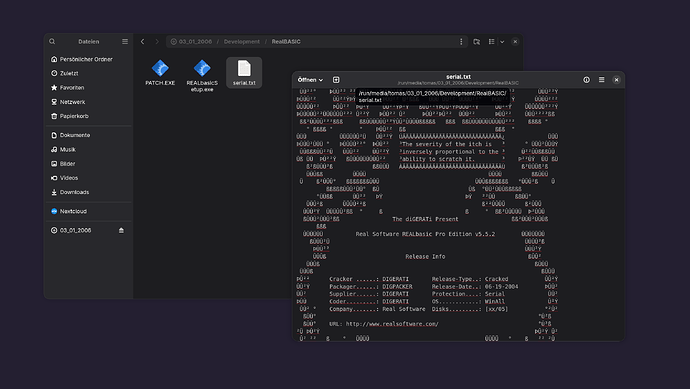Close the Dateien file manager window
690x389 pixels.
[515, 41]
